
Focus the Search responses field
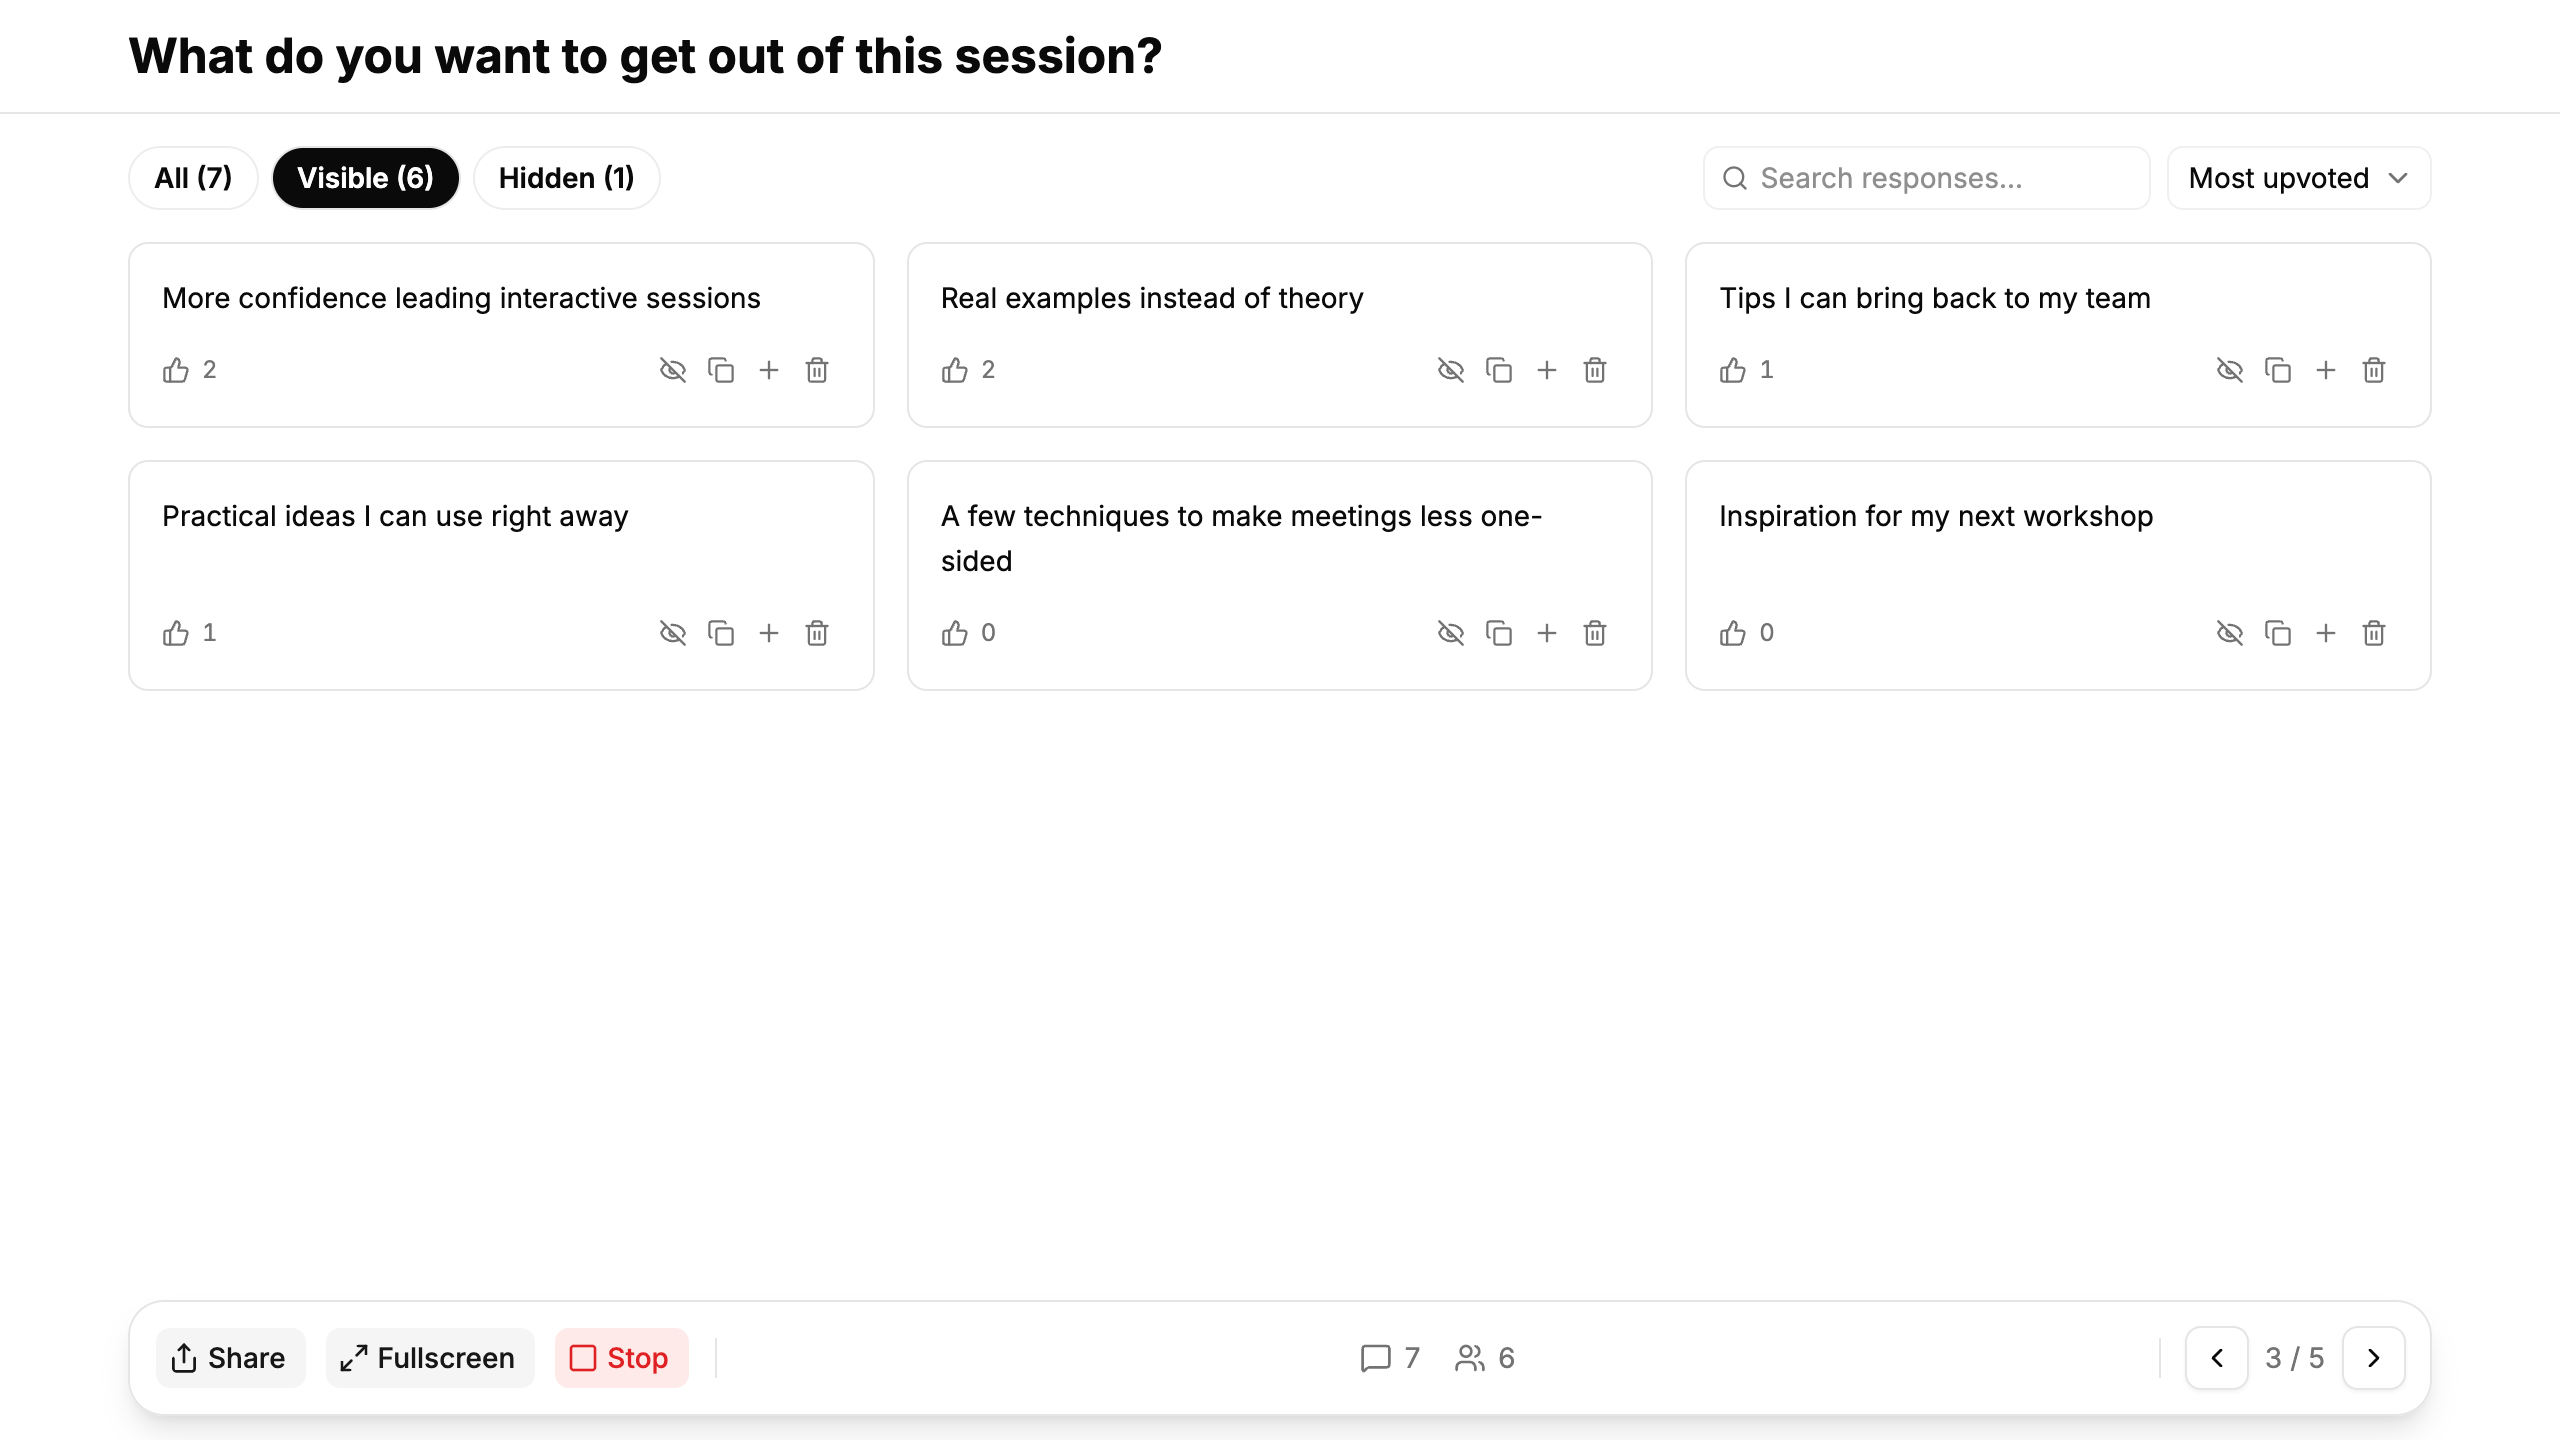(x=1926, y=178)
